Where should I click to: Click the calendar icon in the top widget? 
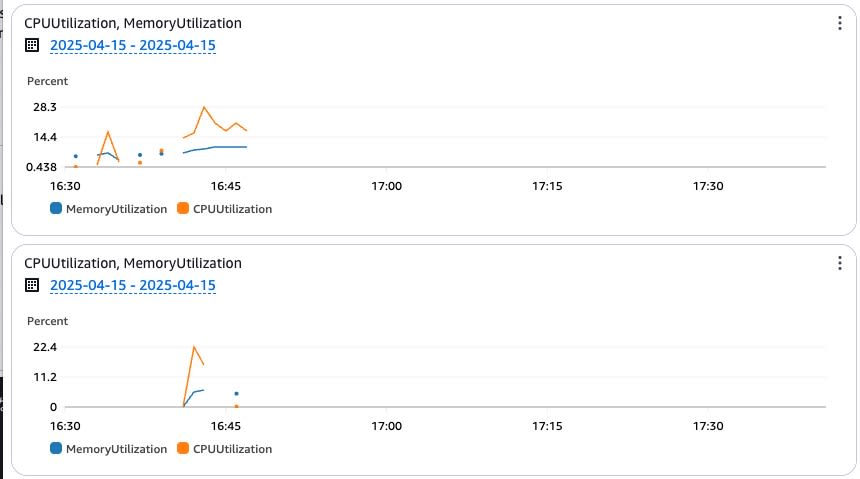(32, 45)
